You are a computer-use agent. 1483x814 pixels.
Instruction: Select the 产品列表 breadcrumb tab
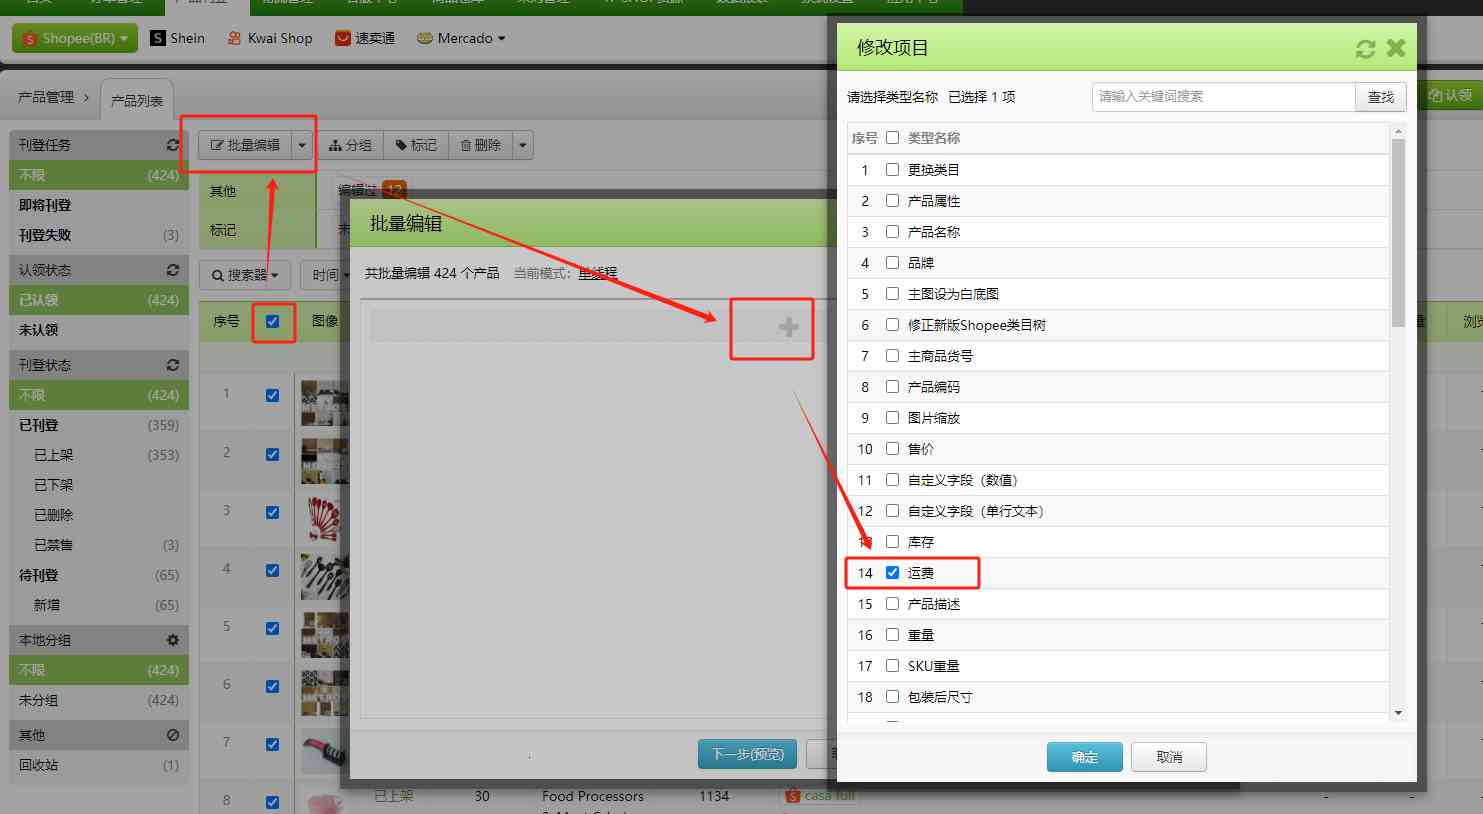[137, 99]
